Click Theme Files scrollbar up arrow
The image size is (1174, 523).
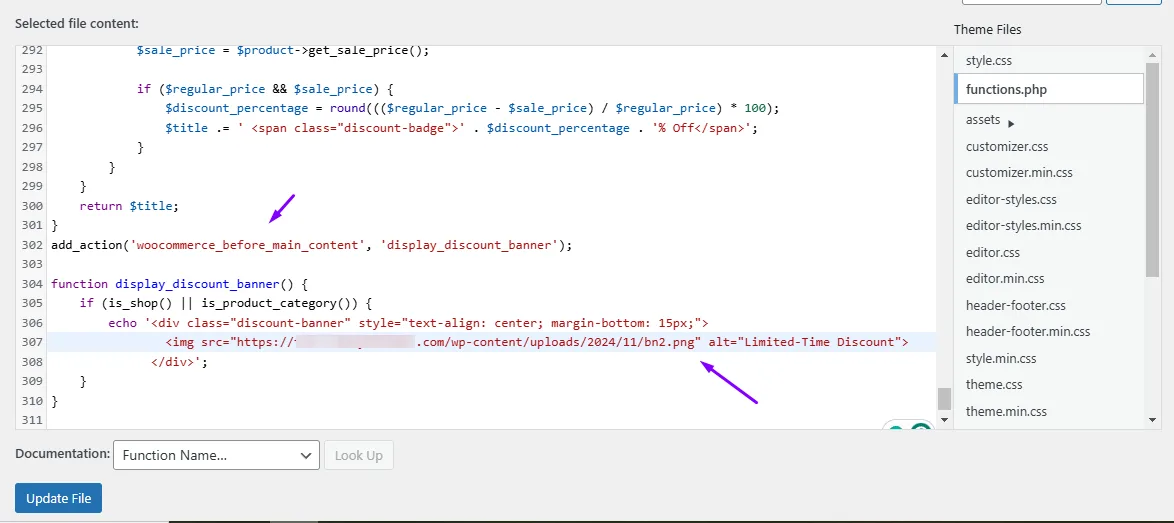click(x=1153, y=54)
